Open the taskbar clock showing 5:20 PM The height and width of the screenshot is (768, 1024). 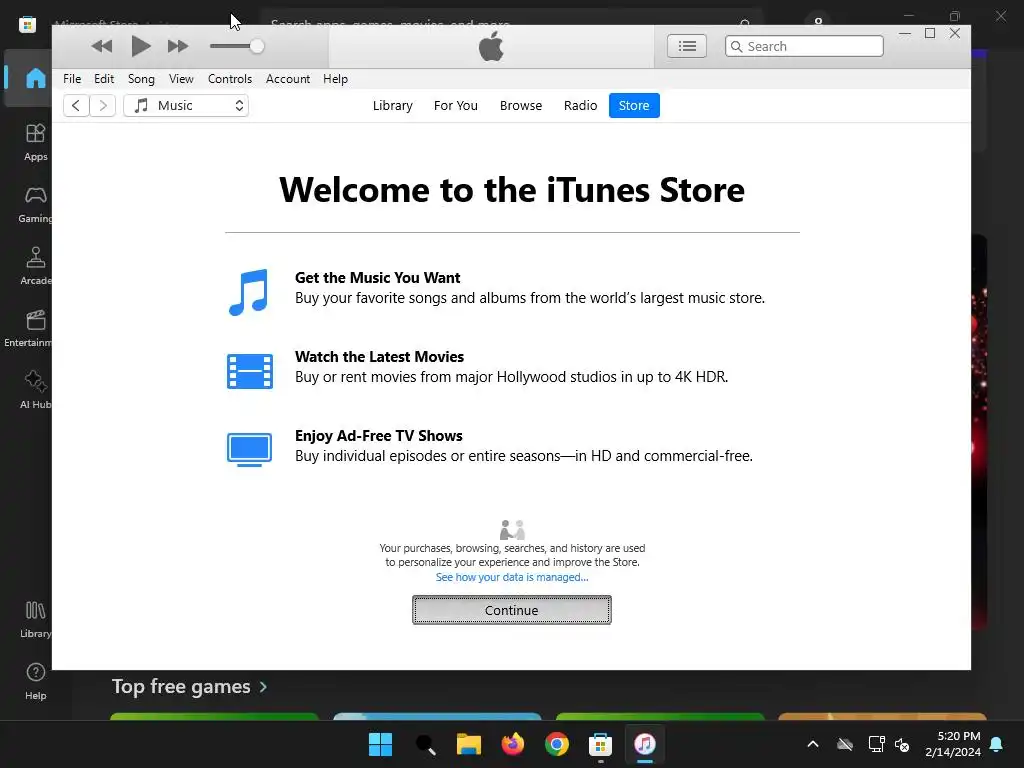953,744
